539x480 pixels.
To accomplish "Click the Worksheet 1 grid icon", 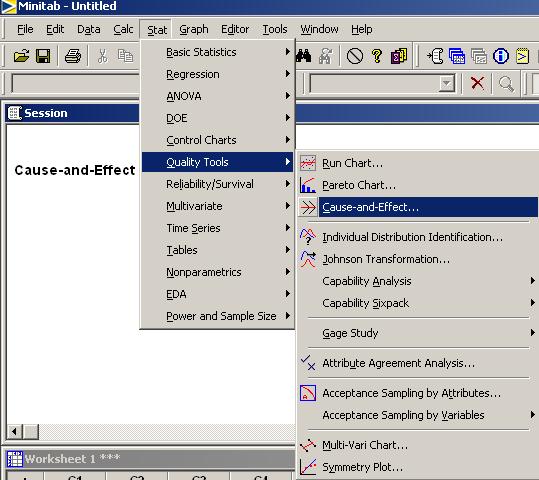I will pyautogui.click(x=15, y=459).
